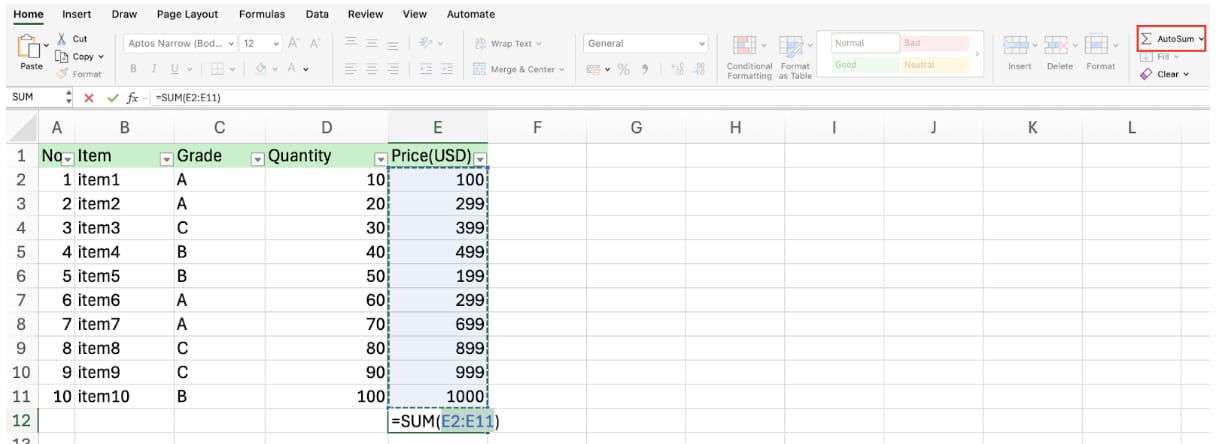
Task: Click the Format as Table icon
Action: [x=791, y=46]
